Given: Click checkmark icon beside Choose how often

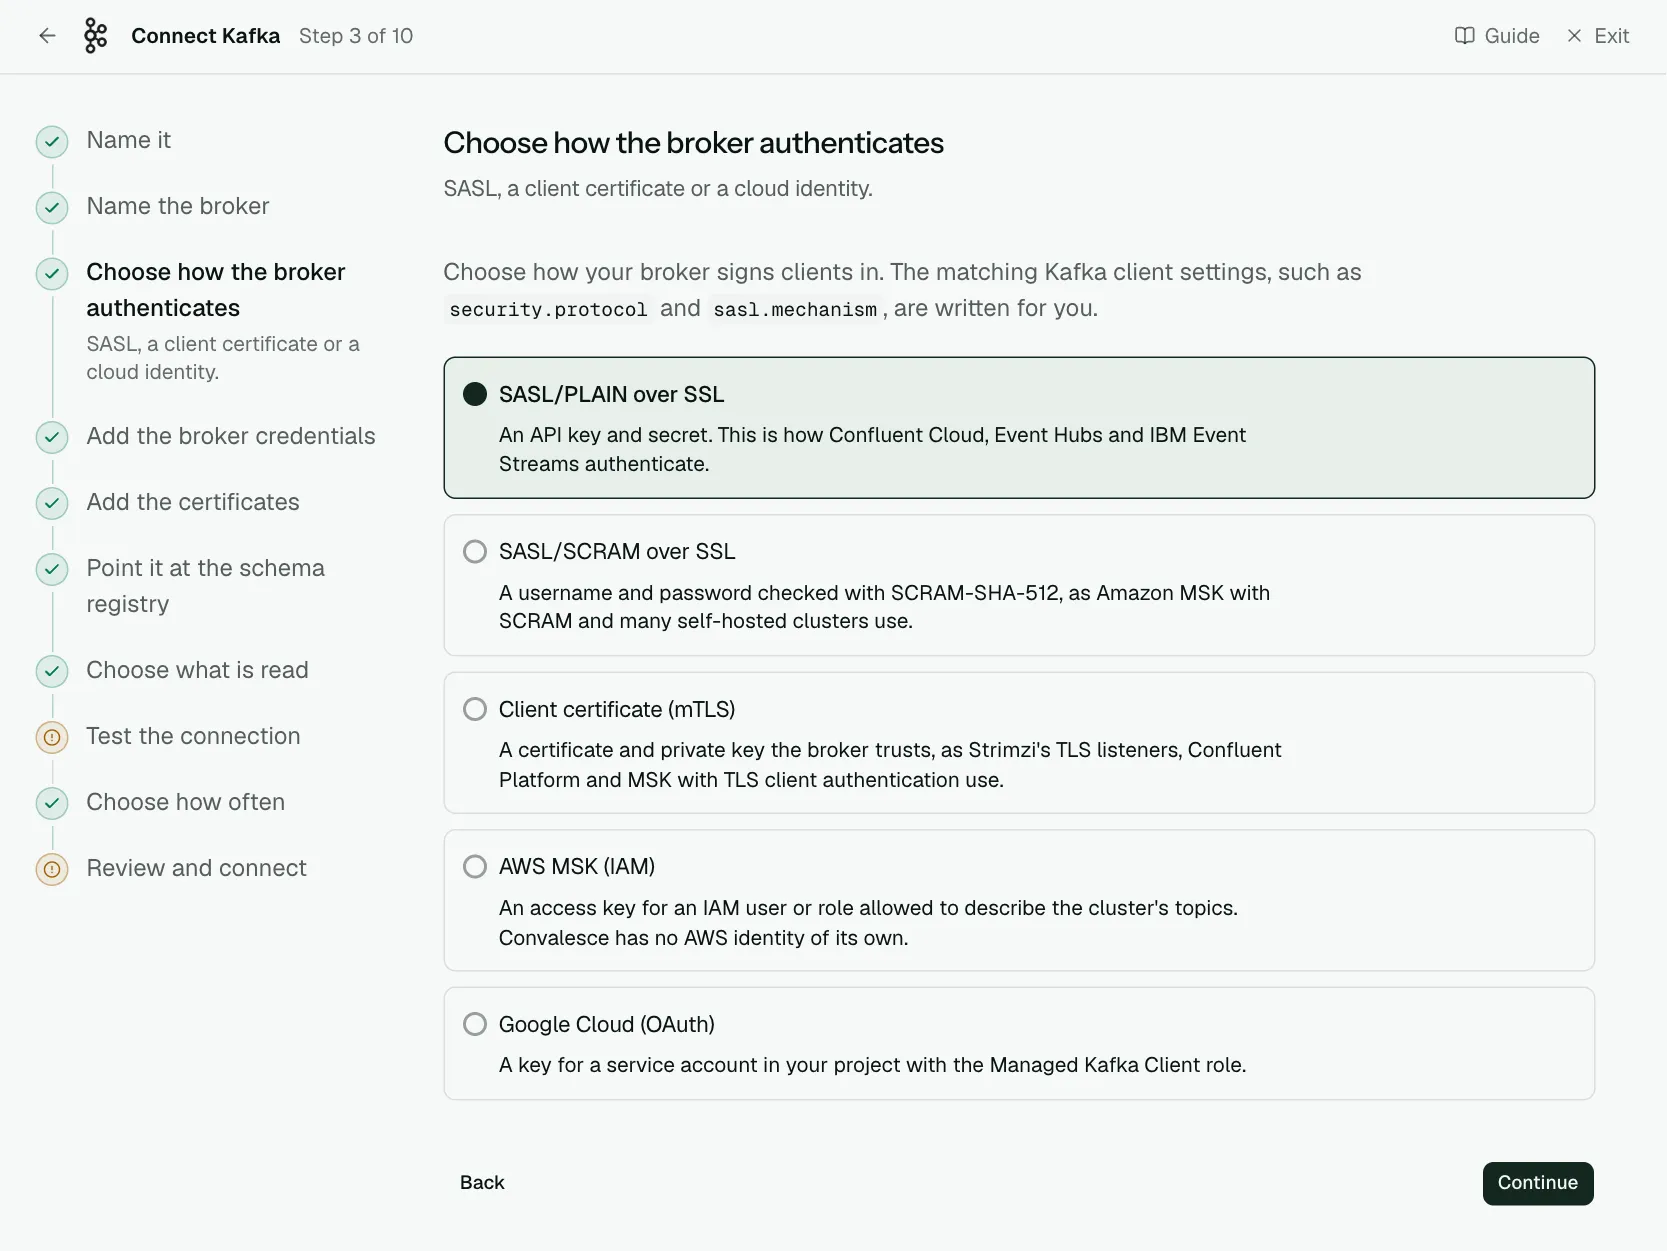Looking at the screenshot, I should click(52, 803).
